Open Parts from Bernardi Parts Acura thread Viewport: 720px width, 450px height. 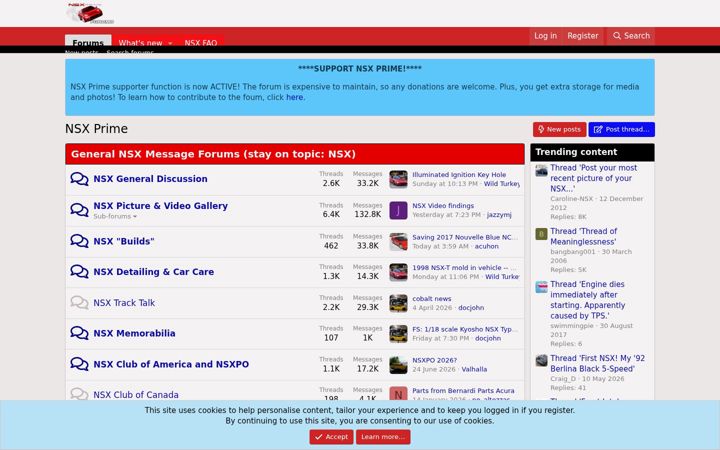tap(463, 390)
